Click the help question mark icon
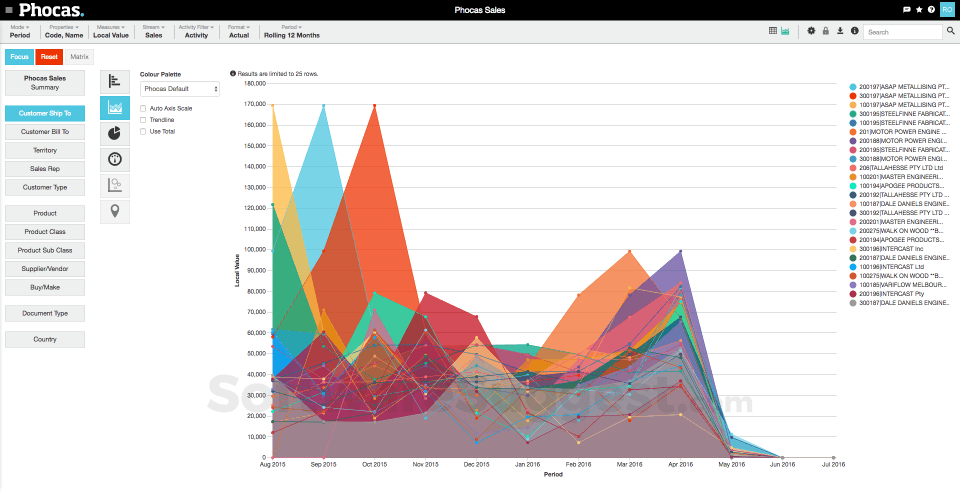The height and width of the screenshot is (492, 960). [x=931, y=9]
